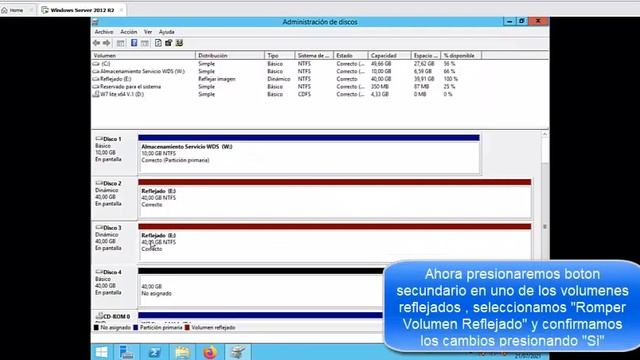
Task: Select the Disk Management taskbar icon
Action: point(238,352)
